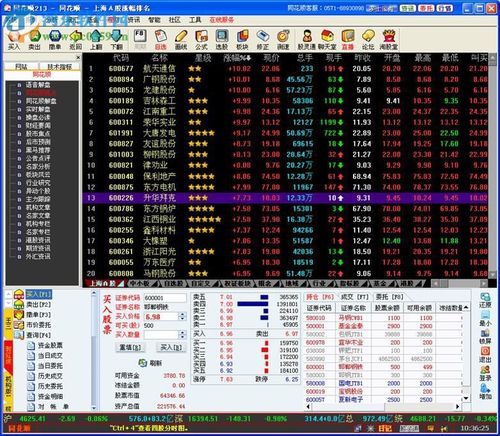Image resolution: width=500 pixels, height=436 pixels.
Task: Click the F8 cycle toolbar icon
Action: click(140, 39)
